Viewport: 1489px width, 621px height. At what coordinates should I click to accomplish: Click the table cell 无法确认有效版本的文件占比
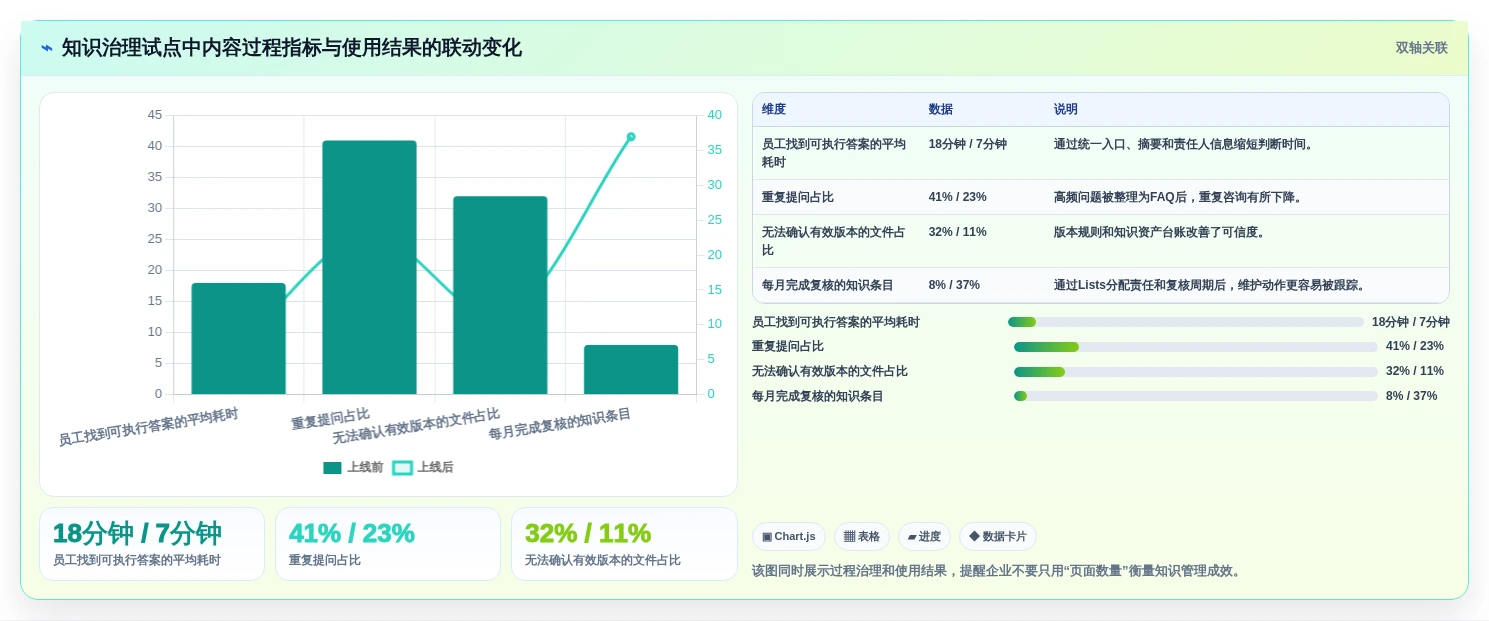[834, 241]
